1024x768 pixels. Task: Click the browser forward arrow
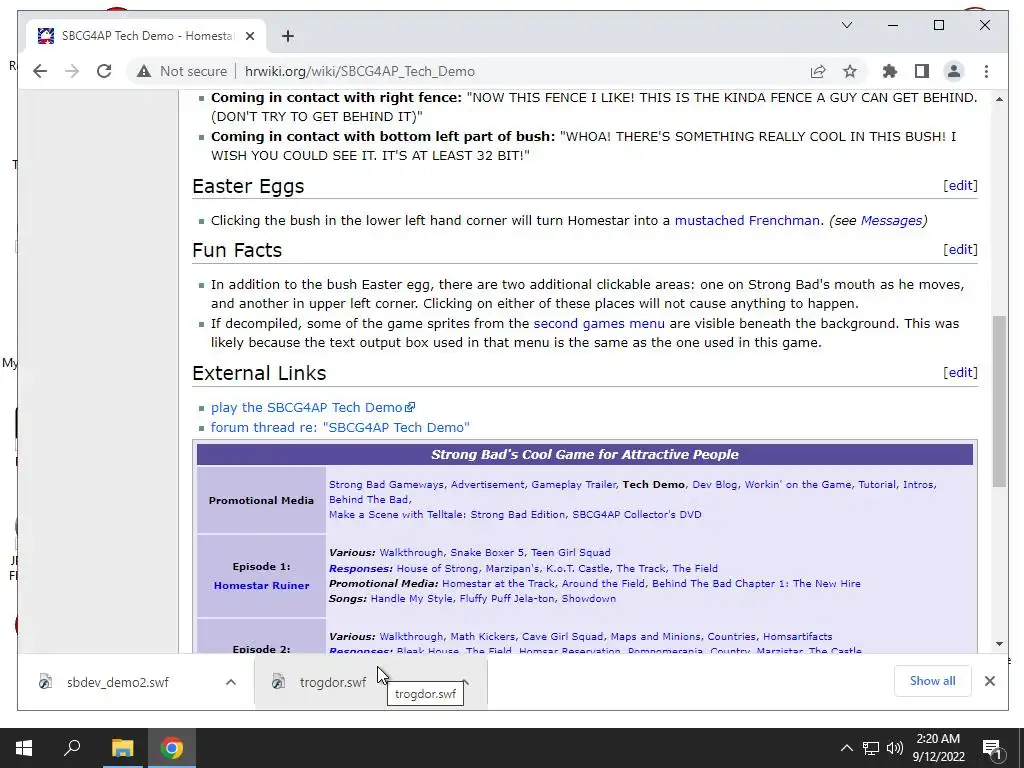tap(72, 71)
